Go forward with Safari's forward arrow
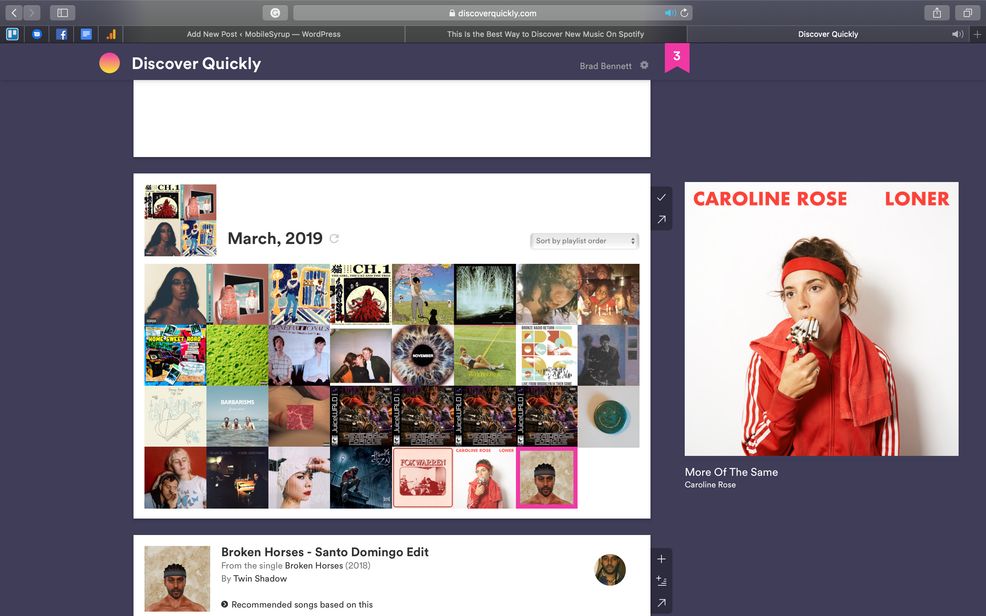986x616 pixels. 31,13
